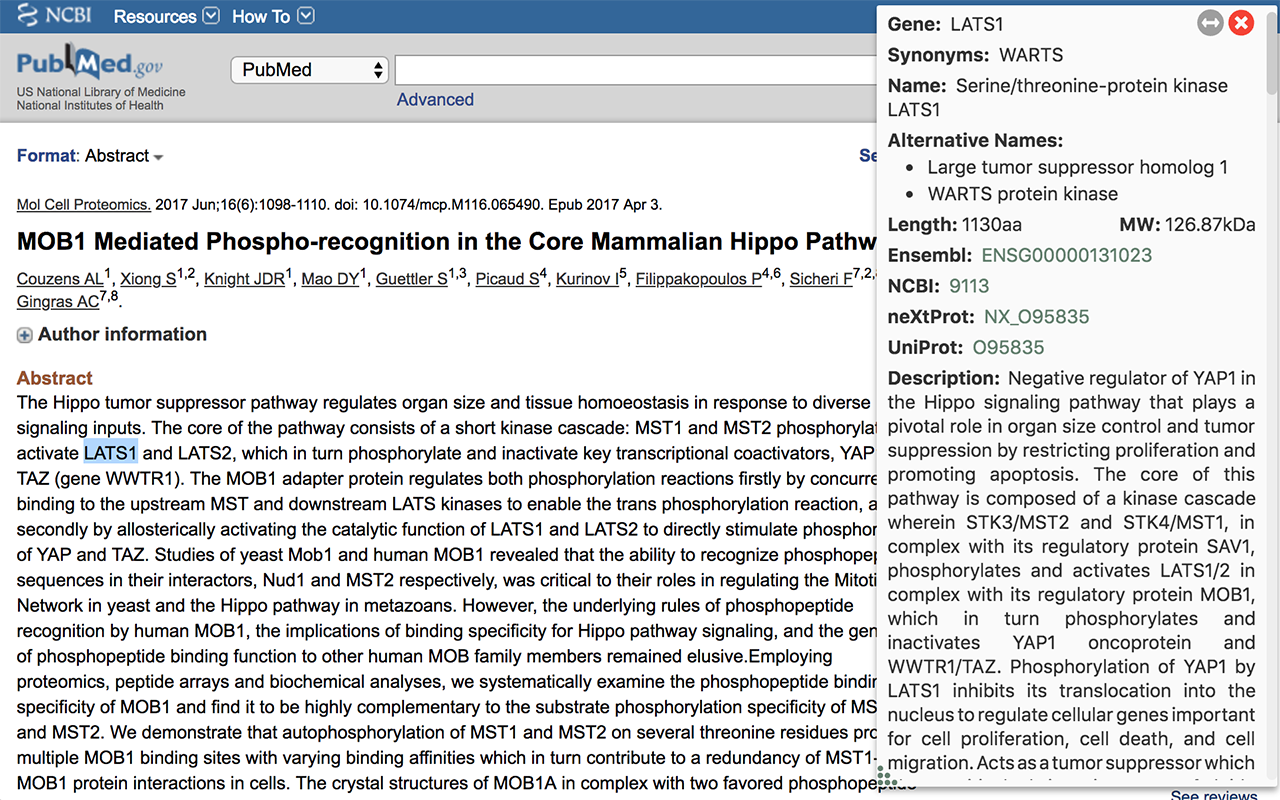Open the Resources dropdown menu
The height and width of the screenshot is (800, 1280).
tap(166, 17)
